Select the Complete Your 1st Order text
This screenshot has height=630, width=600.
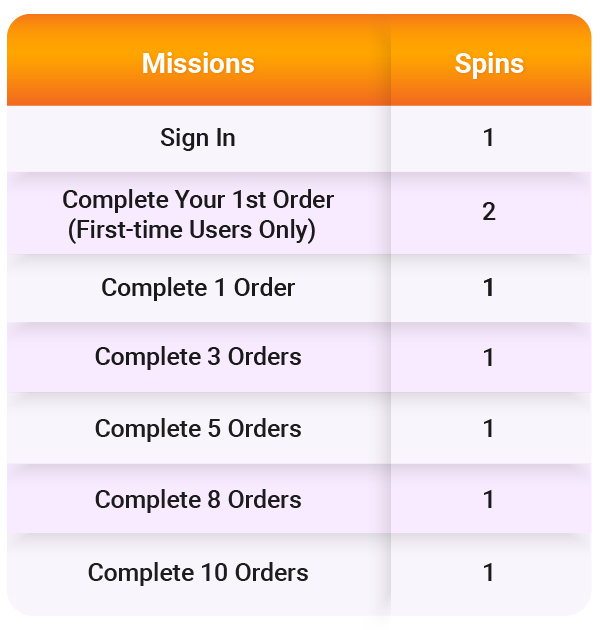[198, 199]
